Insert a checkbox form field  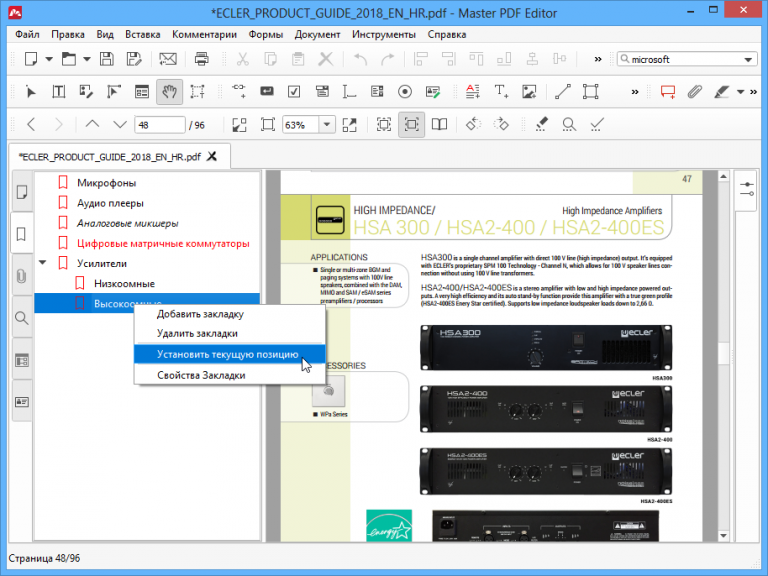click(x=294, y=92)
